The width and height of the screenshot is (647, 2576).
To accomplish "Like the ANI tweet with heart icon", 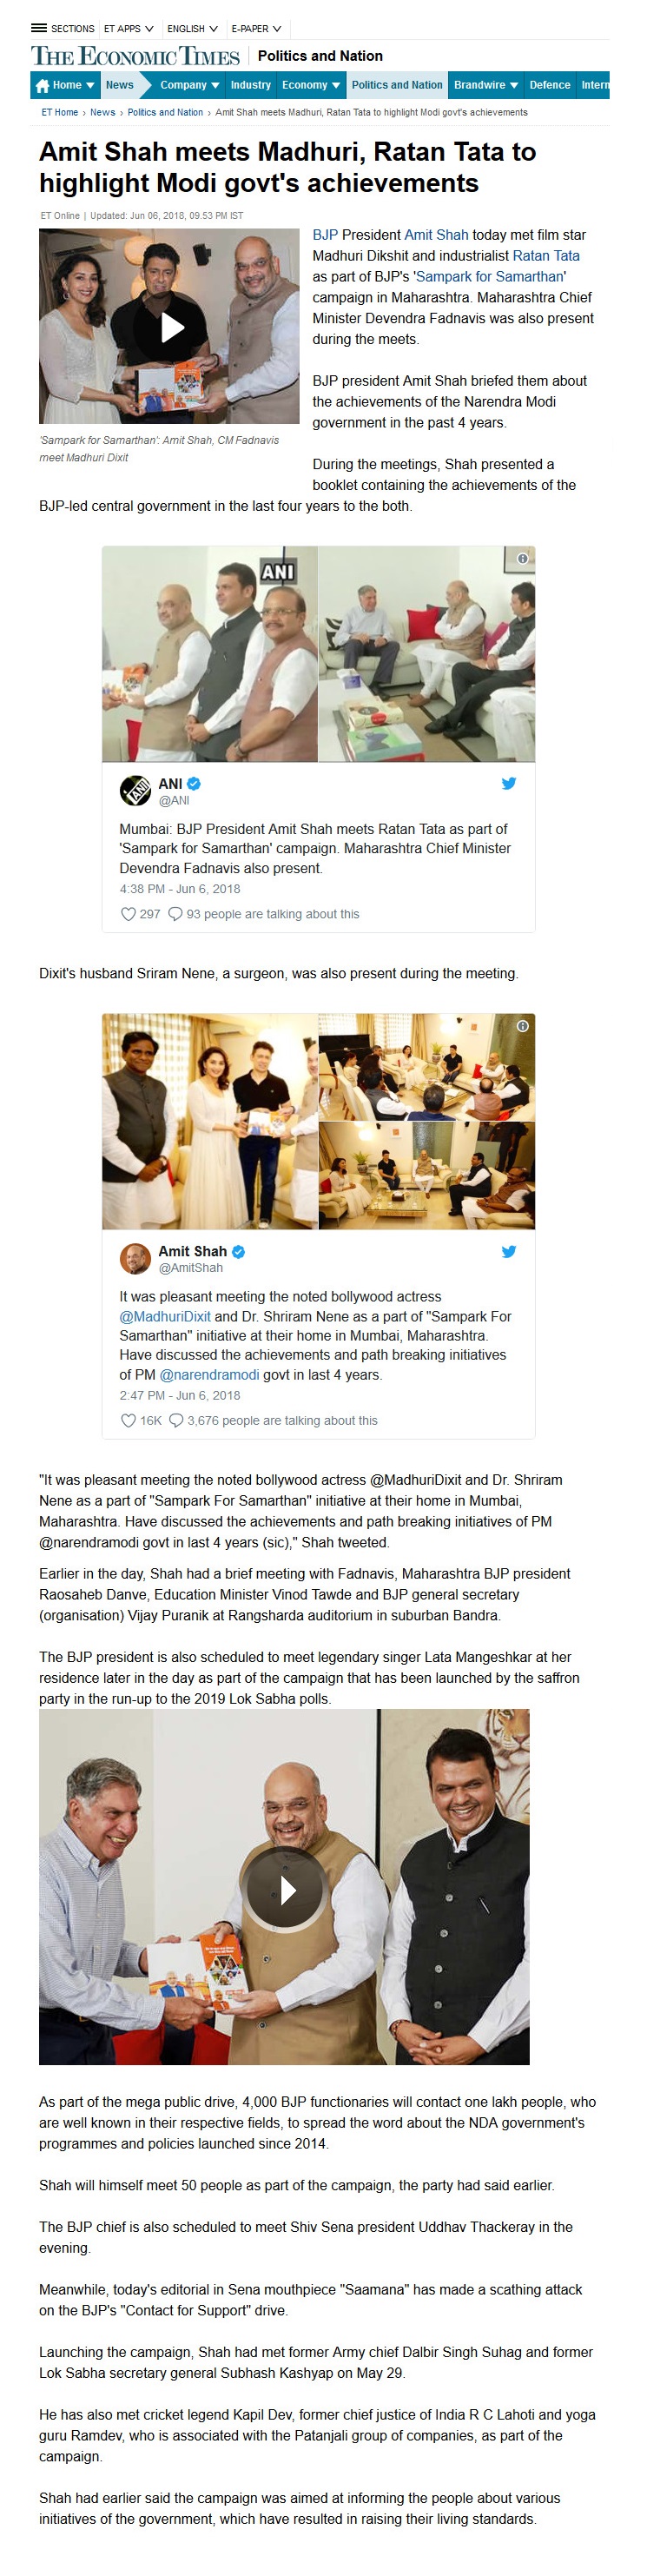I will coord(128,913).
